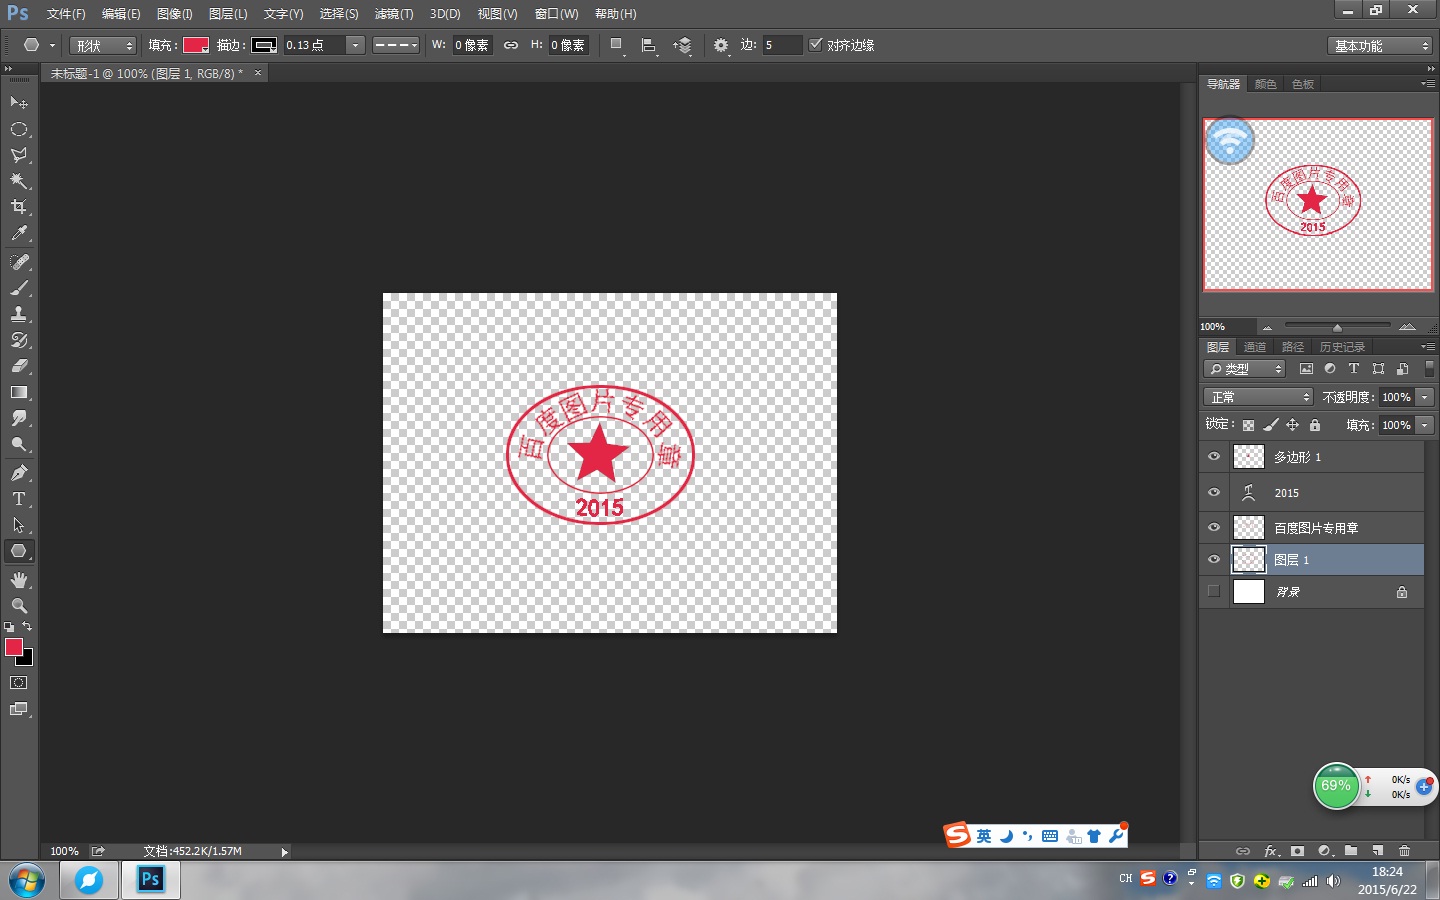Delete layer with trash icon
This screenshot has height=900, width=1440.
tap(1404, 851)
